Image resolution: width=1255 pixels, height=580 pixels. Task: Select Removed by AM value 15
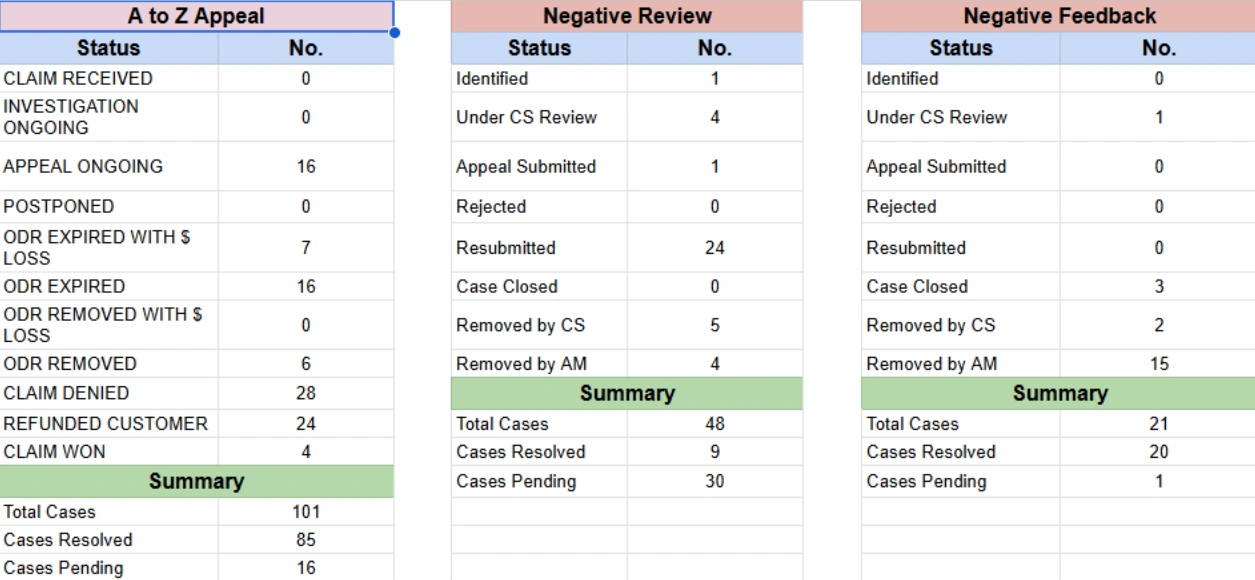[1158, 364]
